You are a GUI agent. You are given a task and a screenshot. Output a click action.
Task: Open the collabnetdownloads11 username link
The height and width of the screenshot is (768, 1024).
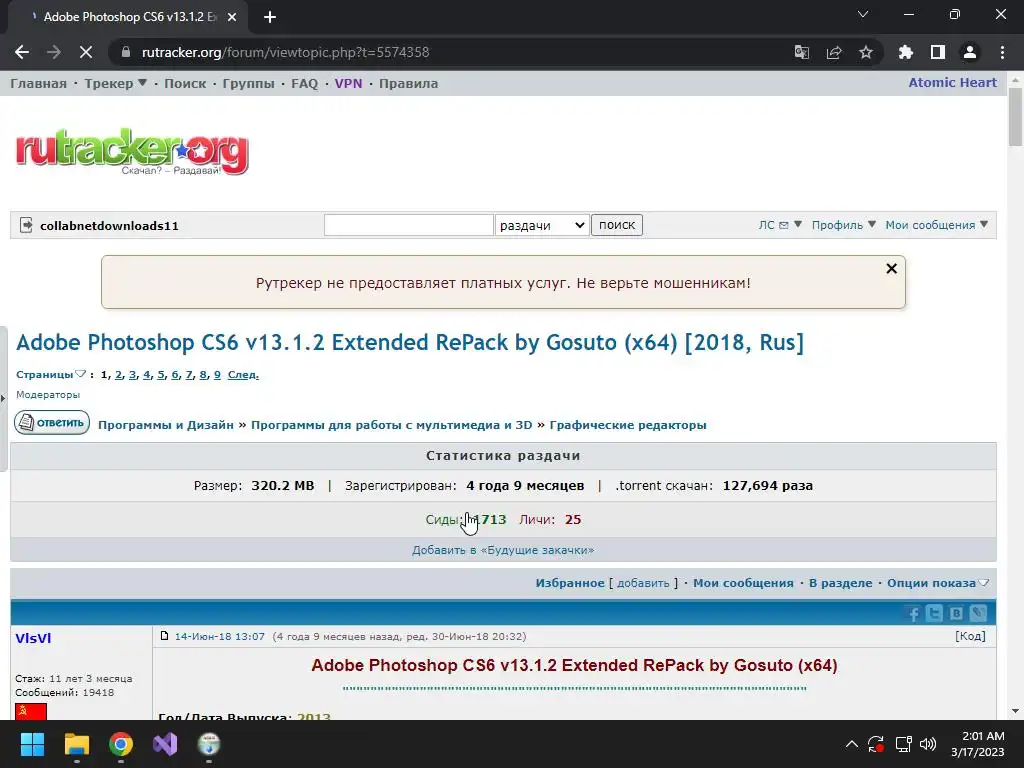[109, 226]
